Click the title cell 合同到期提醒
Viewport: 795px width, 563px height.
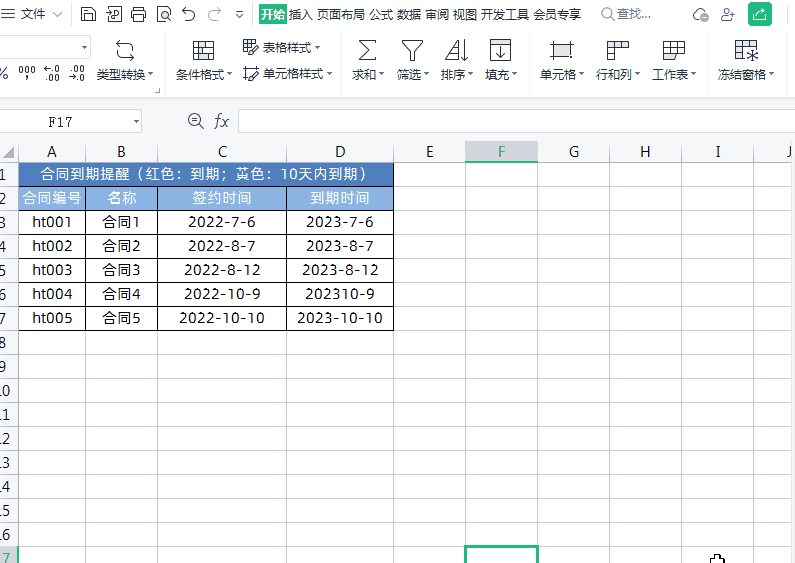tap(206, 174)
